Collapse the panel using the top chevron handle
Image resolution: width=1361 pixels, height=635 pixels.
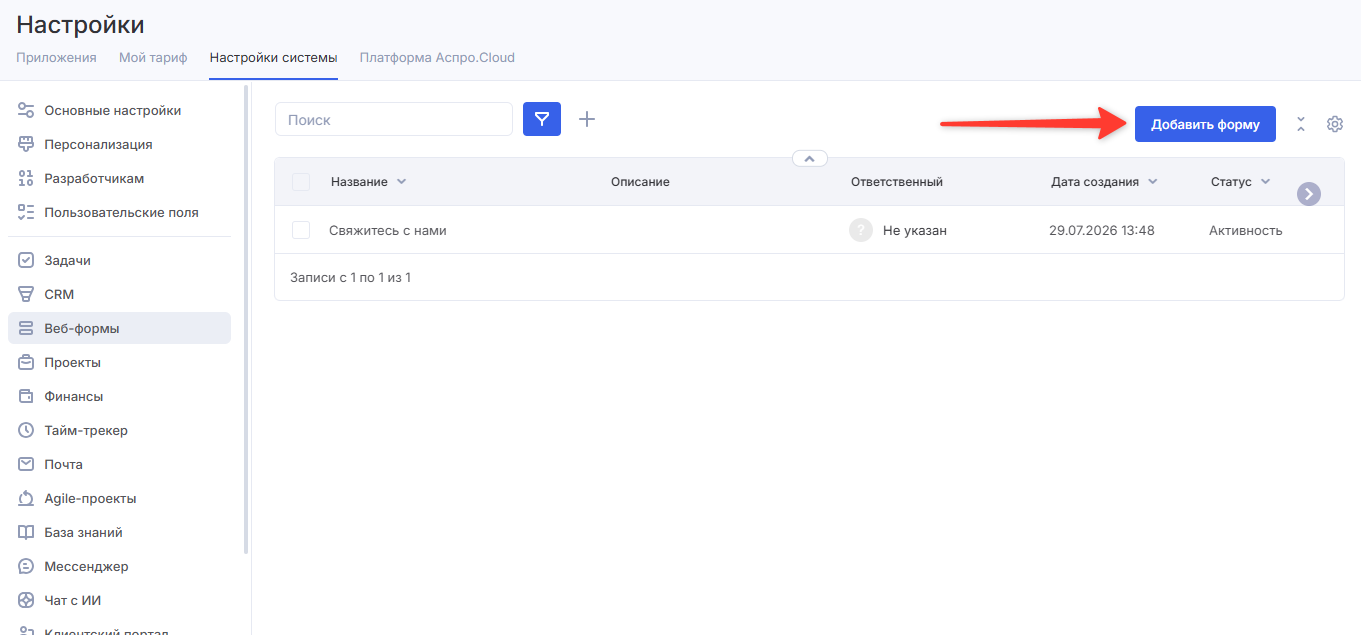pos(810,158)
